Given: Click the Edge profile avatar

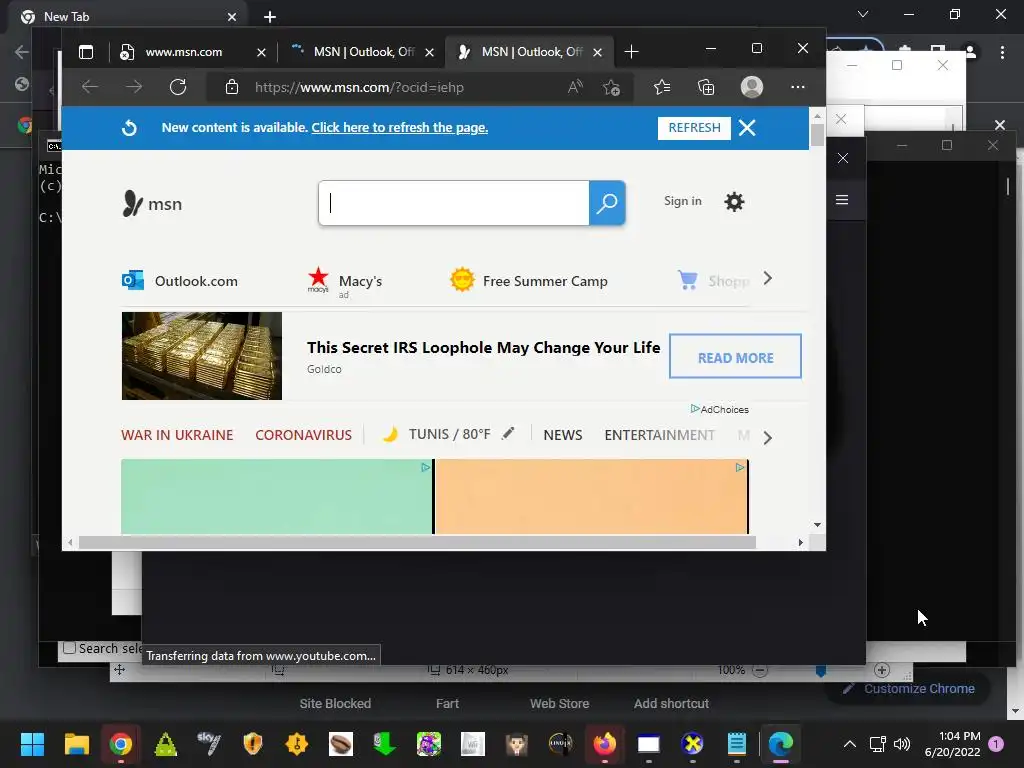Looking at the screenshot, I should coord(752,87).
